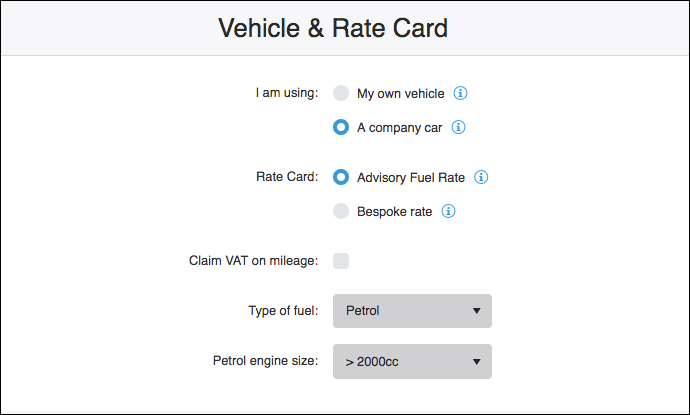
Task: Click the Advisory Fuel Rate label text
Action: click(x=411, y=177)
